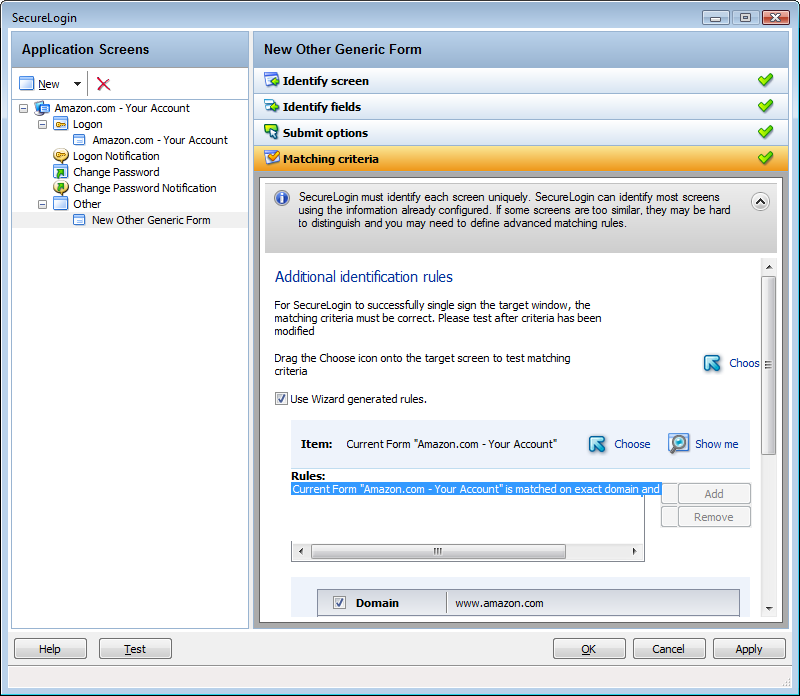The image size is (800, 696).
Task: Click the red X delete icon
Action: pos(103,84)
